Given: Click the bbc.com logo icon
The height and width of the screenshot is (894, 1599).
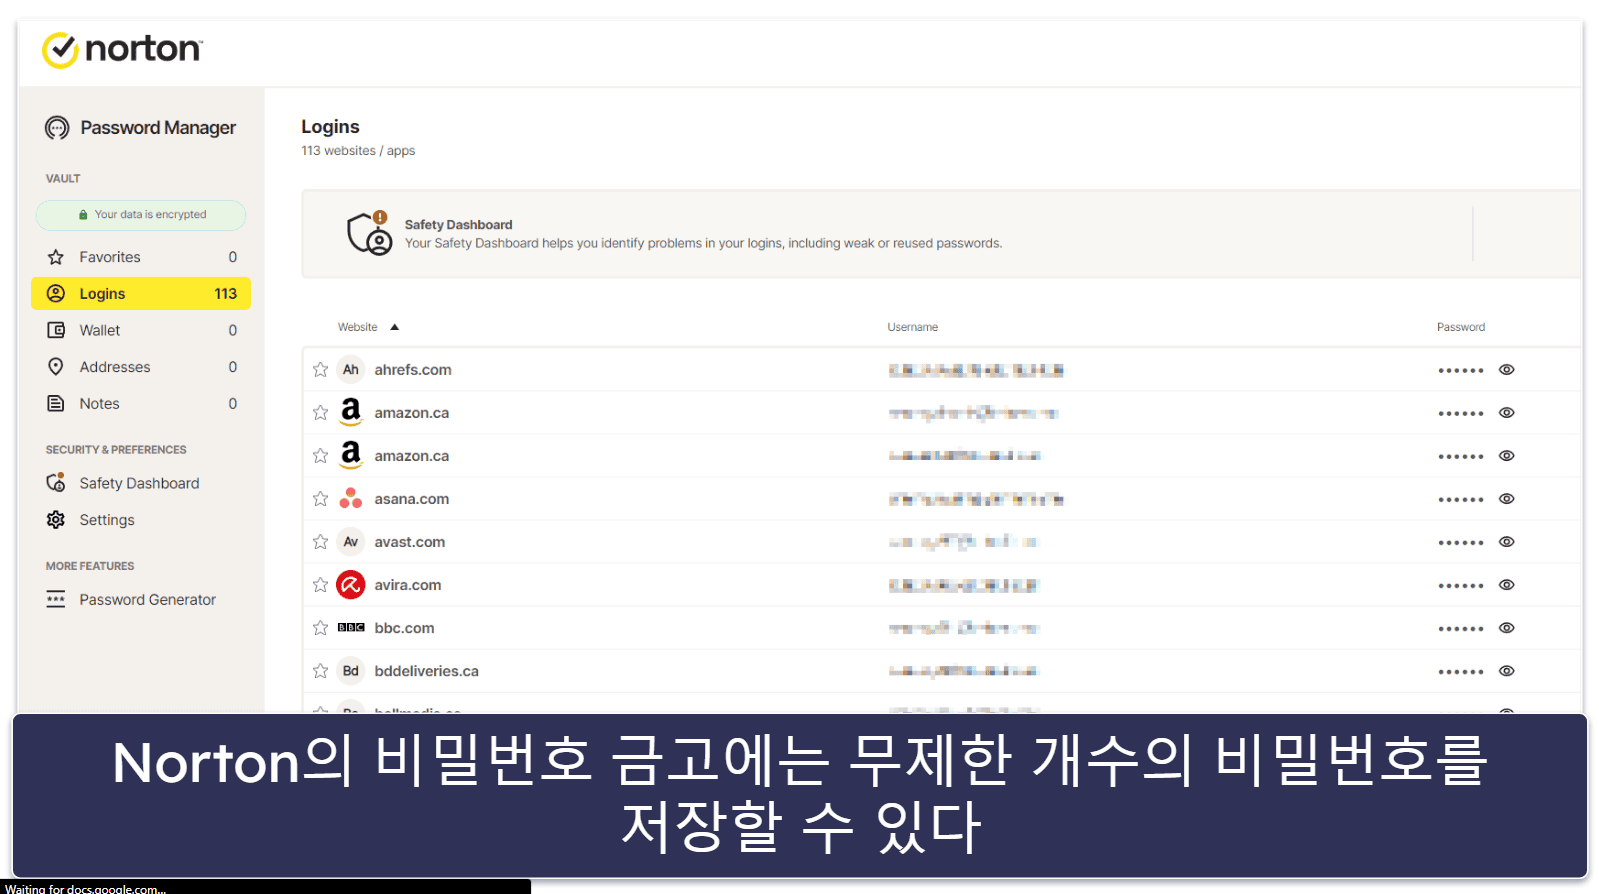Looking at the screenshot, I should click(x=350, y=628).
